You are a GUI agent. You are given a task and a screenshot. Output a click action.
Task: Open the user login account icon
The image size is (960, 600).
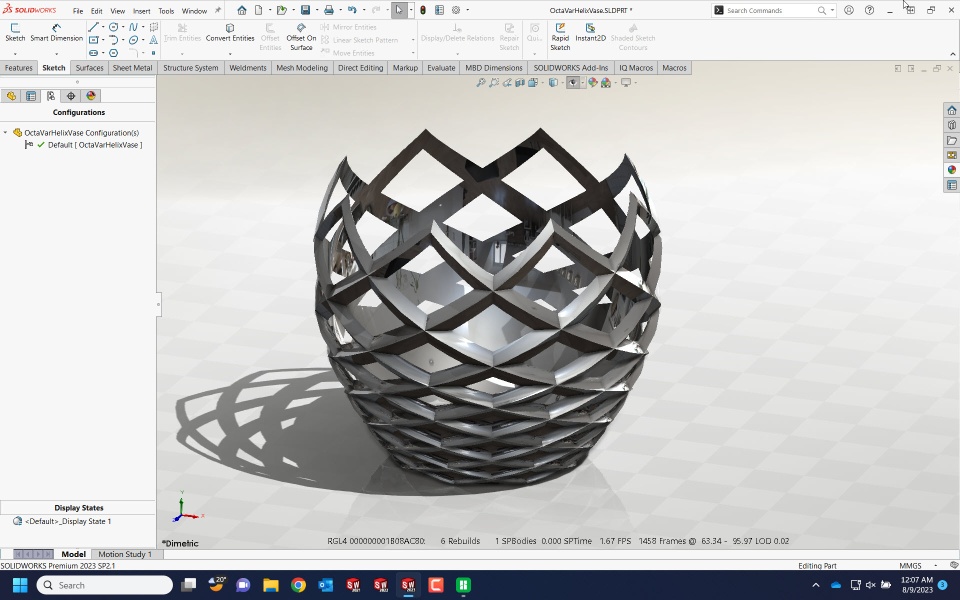(x=849, y=10)
